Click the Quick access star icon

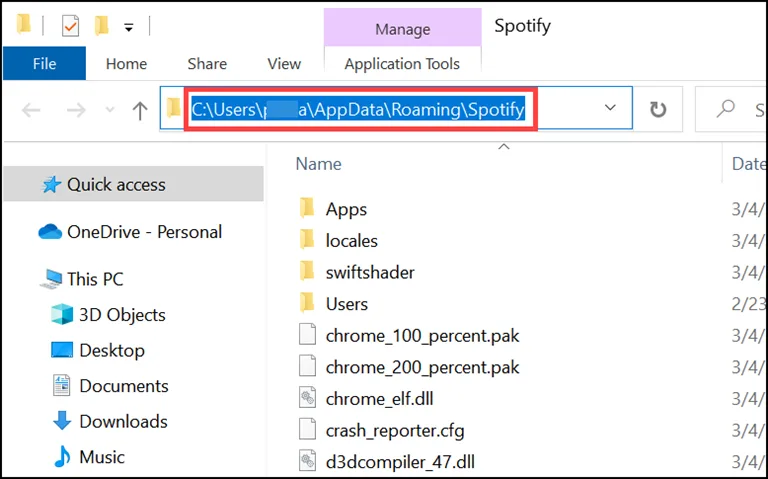[x=51, y=185]
